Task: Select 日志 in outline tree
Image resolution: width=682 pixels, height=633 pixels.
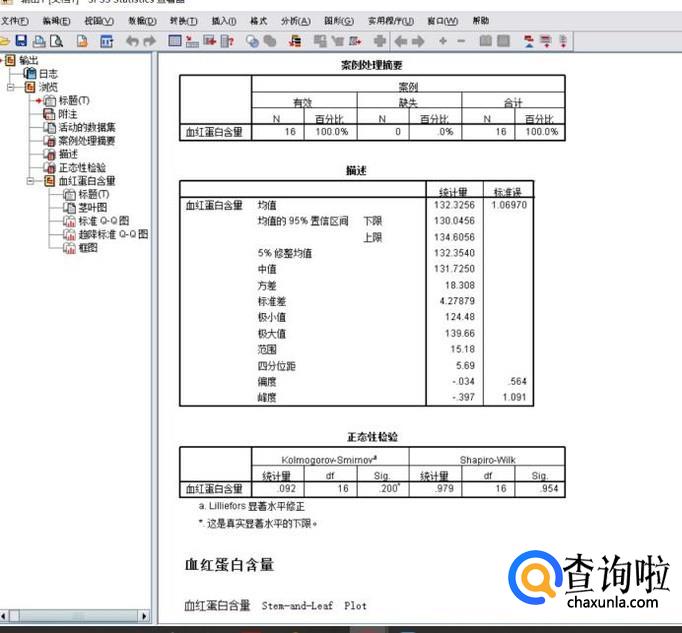Action: click(x=48, y=74)
